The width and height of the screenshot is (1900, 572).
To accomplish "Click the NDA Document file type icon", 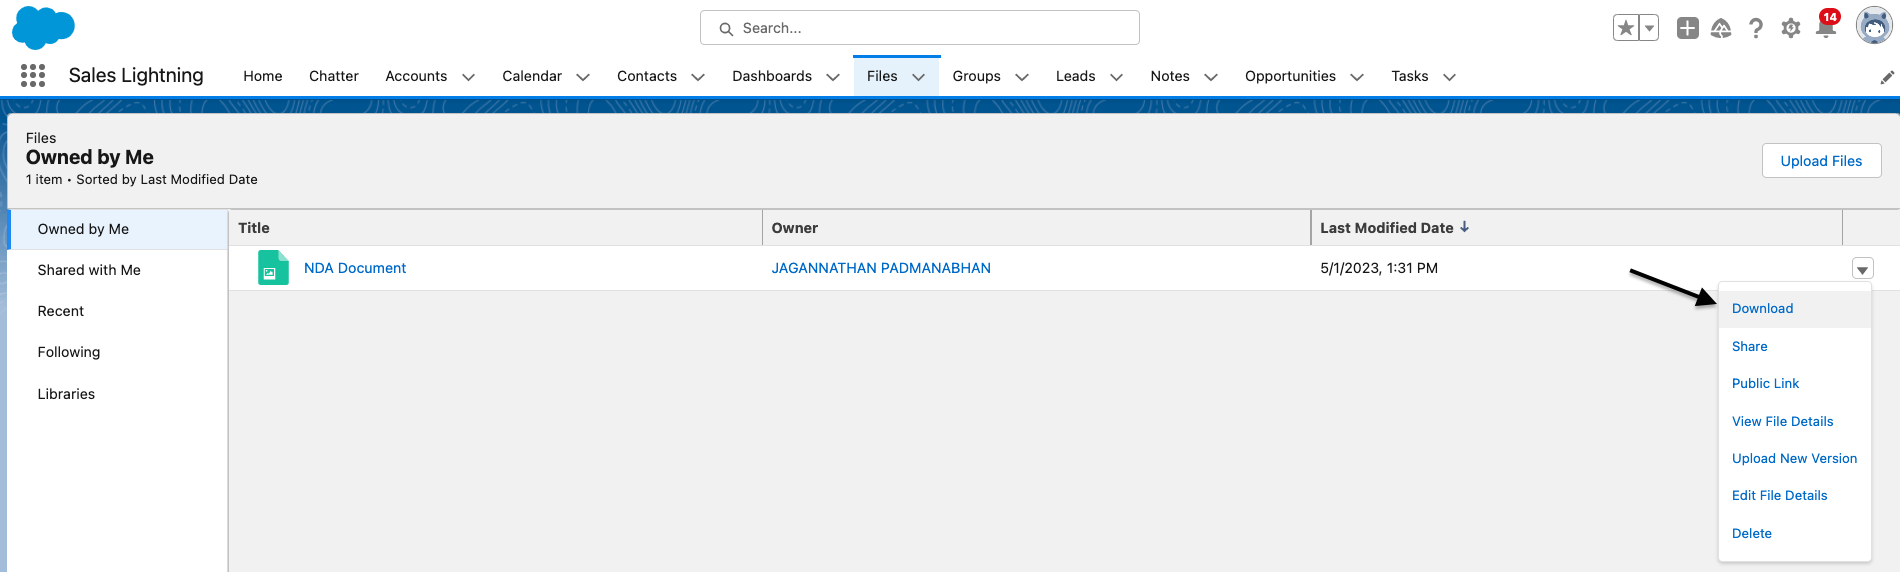I will click(273, 268).
